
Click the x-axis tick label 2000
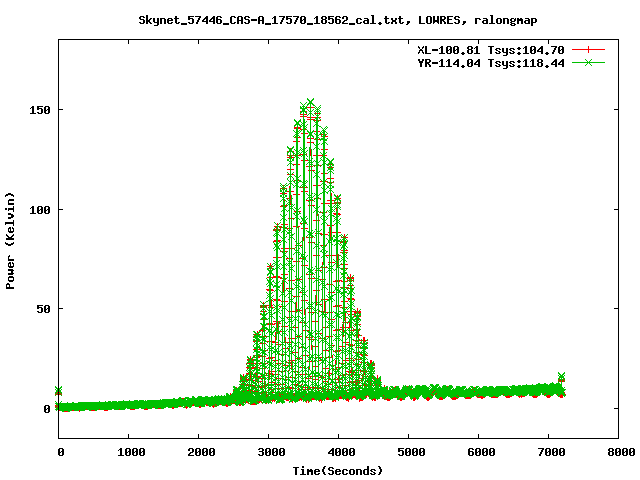[x=201, y=452]
